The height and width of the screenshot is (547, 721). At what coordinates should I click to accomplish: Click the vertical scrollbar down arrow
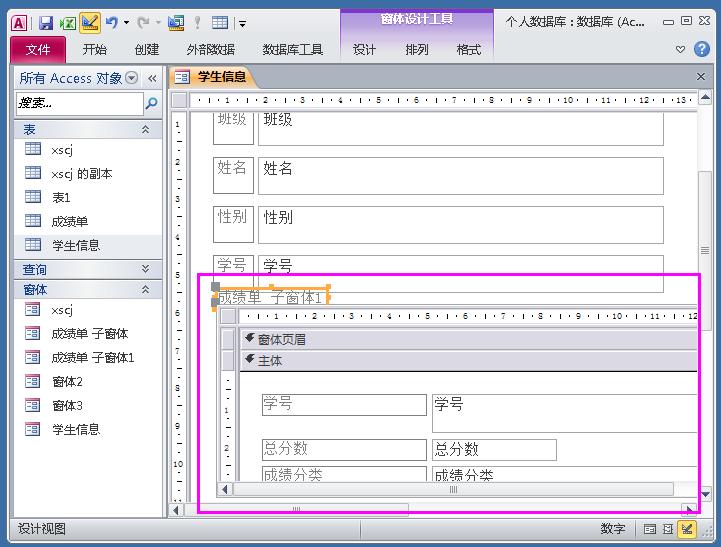point(705,494)
